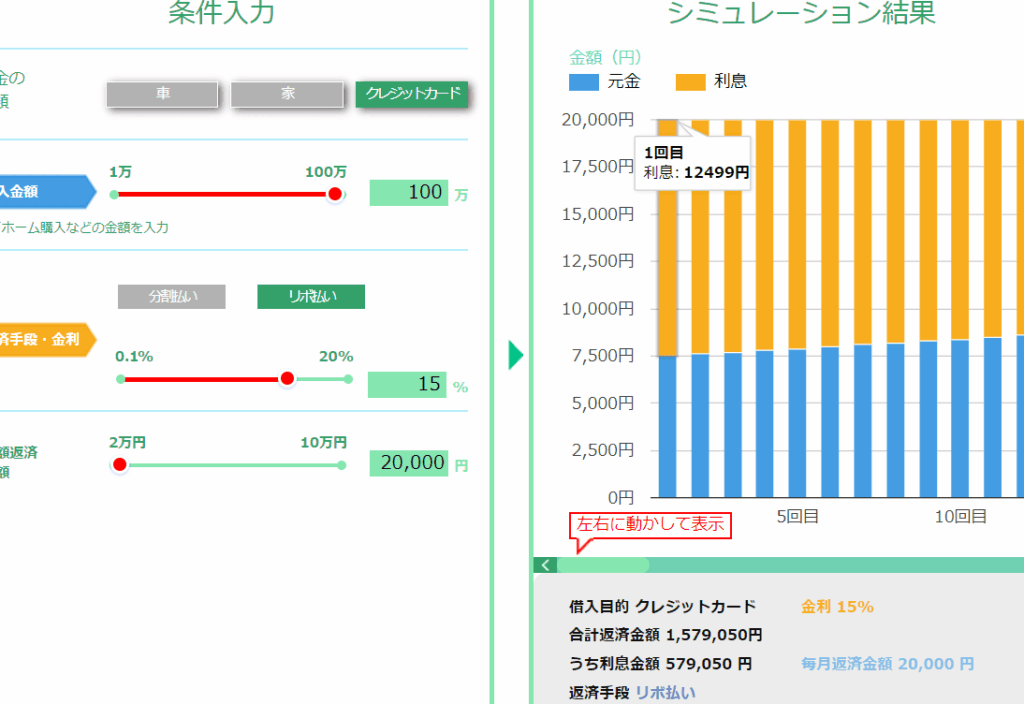The width and height of the screenshot is (1024, 704).
Task: Select the クレジットカード purpose button
Action: 412,94
